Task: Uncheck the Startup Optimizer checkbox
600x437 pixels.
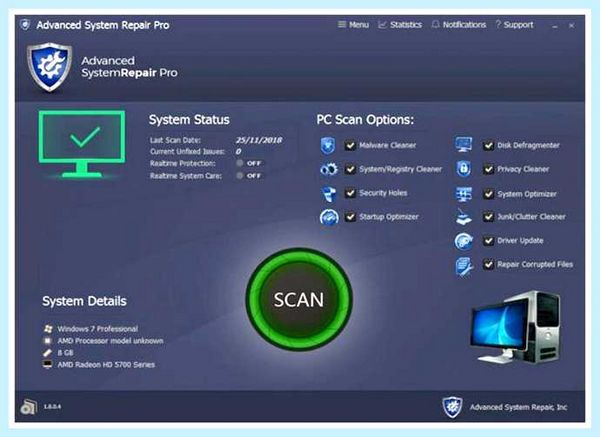Action: tap(350, 217)
